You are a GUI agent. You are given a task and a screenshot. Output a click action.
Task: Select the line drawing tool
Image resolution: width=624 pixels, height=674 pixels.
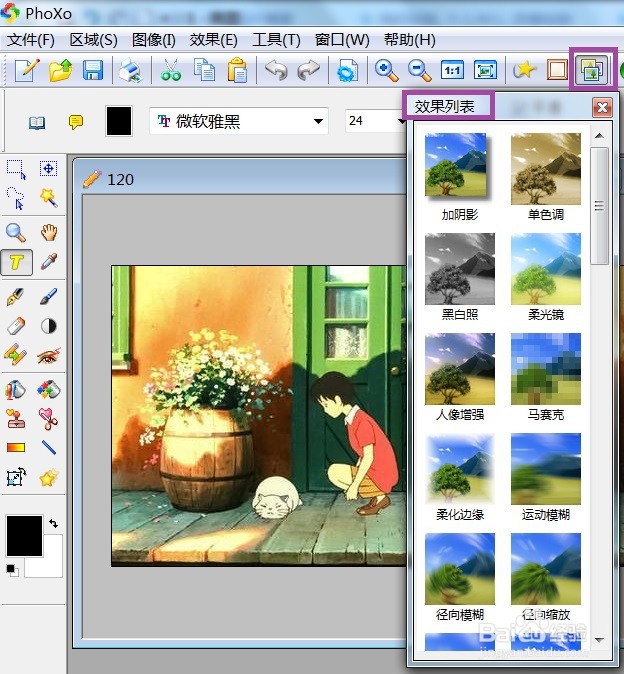(x=49, y=447)
